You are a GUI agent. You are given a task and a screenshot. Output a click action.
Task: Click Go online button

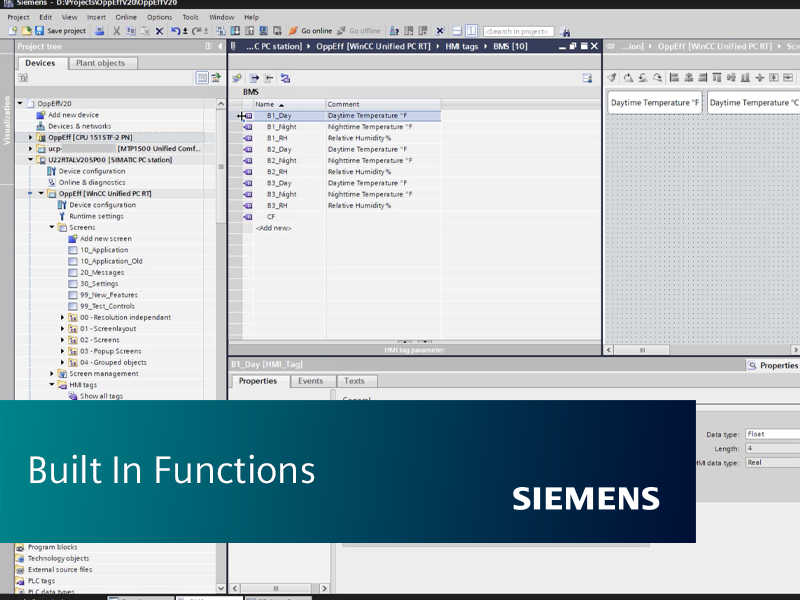(311, 31)
